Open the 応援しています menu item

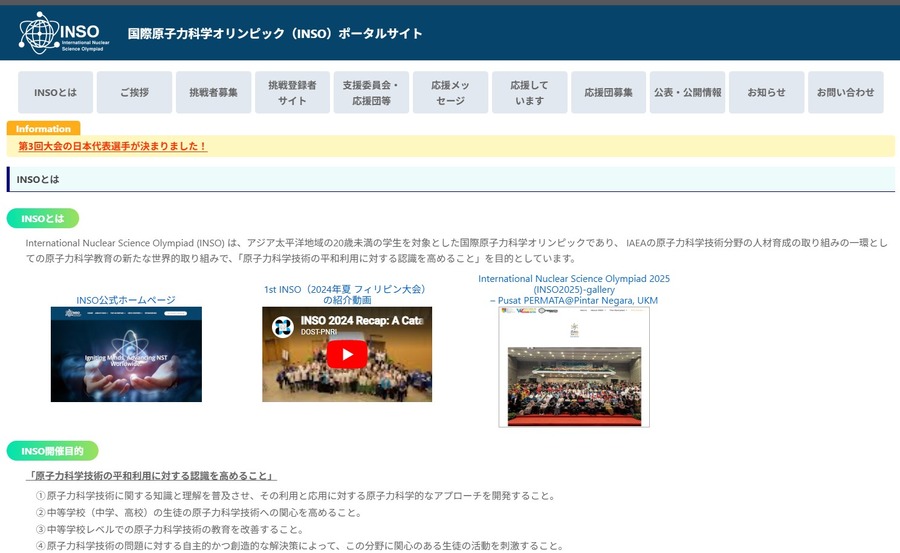tap(529, 92)
